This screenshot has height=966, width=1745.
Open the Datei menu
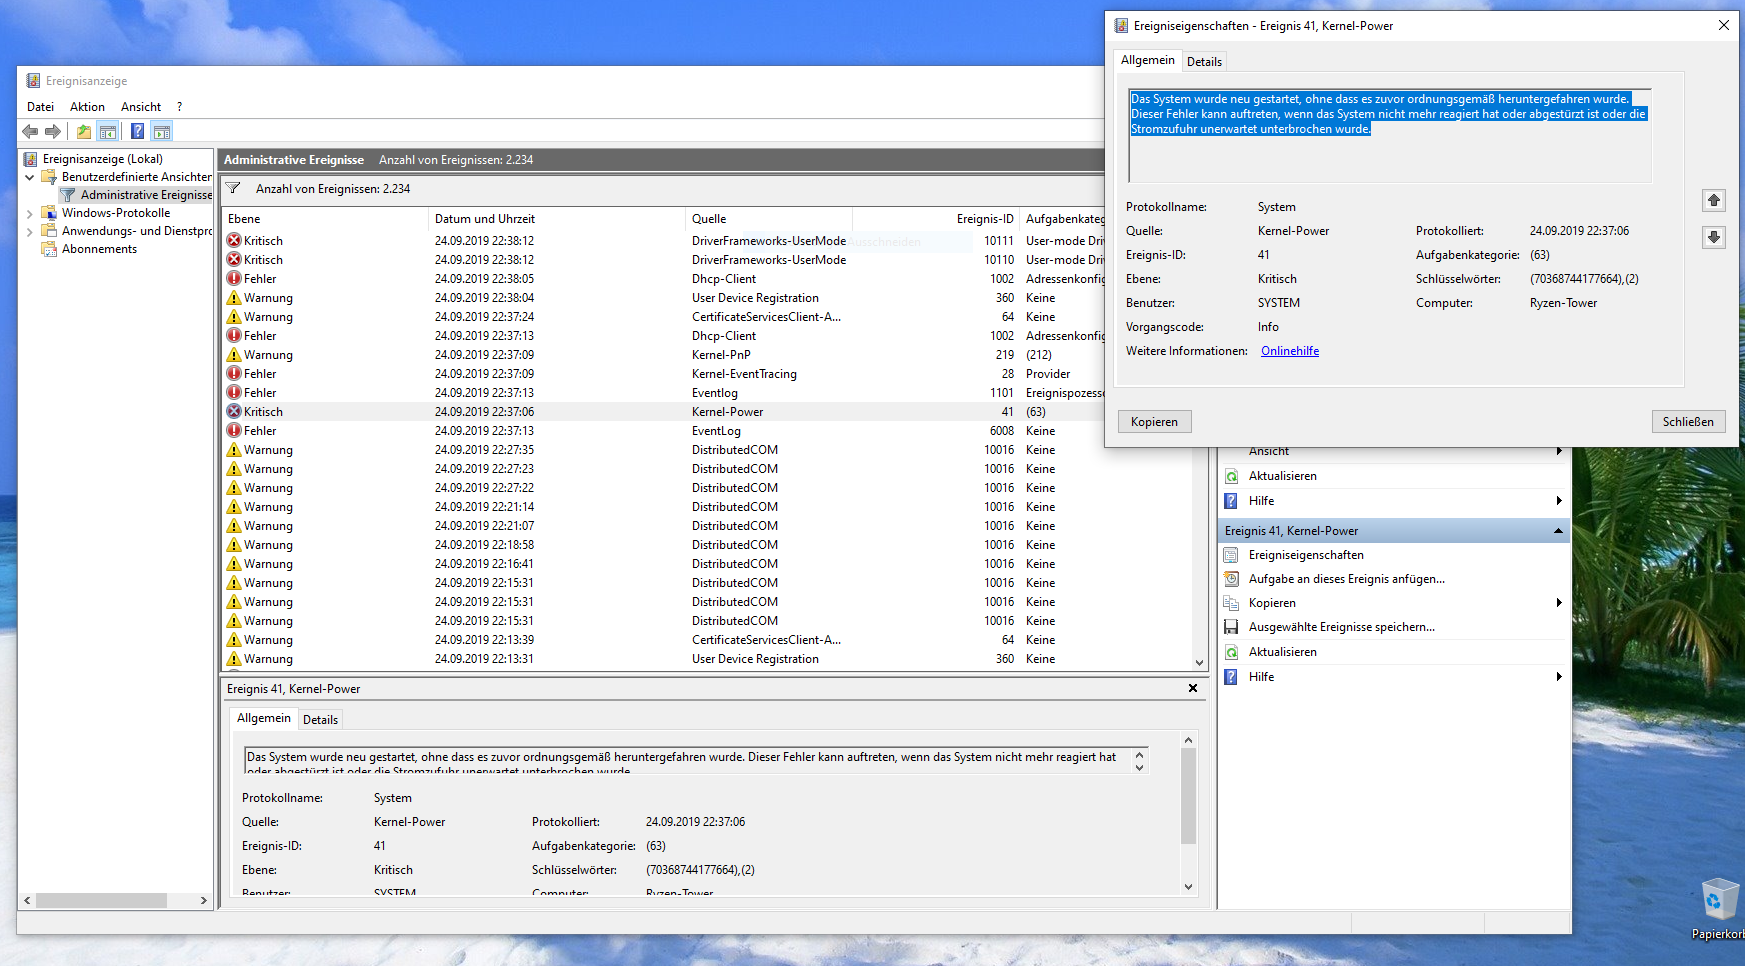point(41,107)
